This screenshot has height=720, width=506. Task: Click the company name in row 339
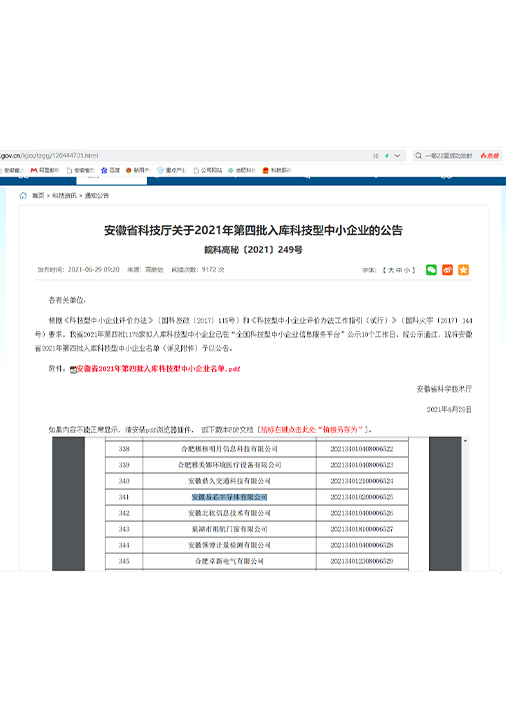pyautogui.click(x=229, y=465)
